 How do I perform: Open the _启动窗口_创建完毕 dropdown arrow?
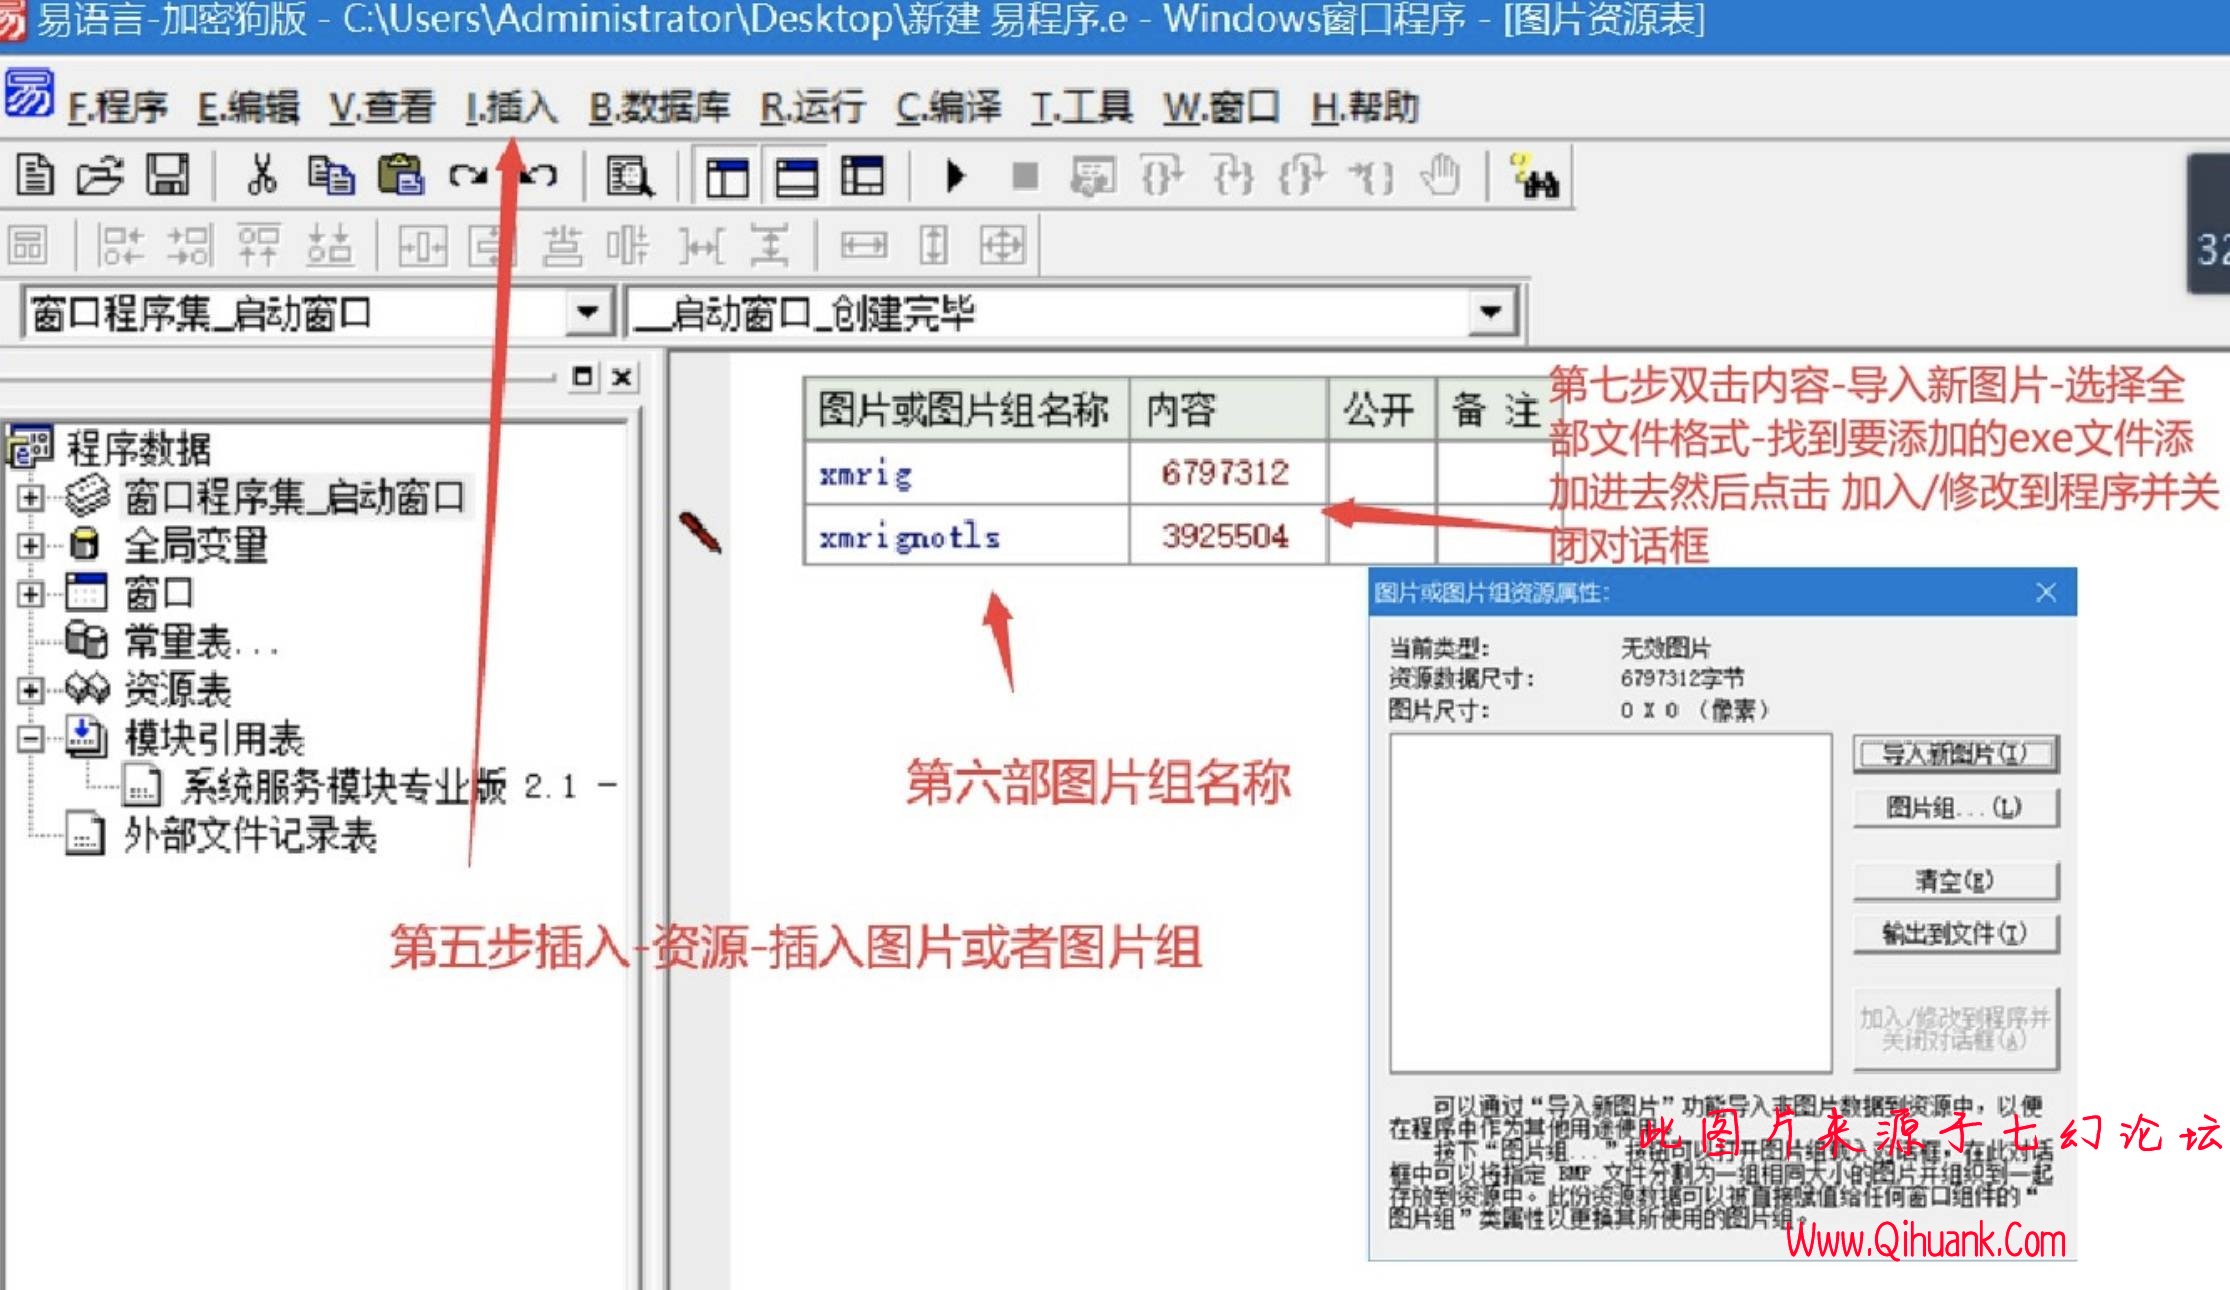click(1490, 313)
